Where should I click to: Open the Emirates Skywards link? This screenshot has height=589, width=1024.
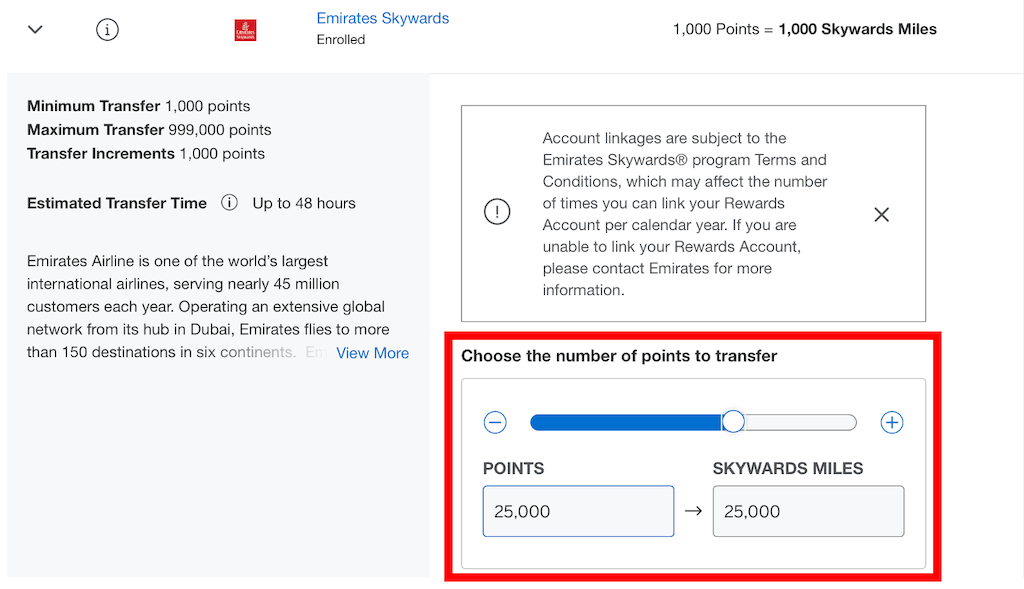(x=382, y=18)
